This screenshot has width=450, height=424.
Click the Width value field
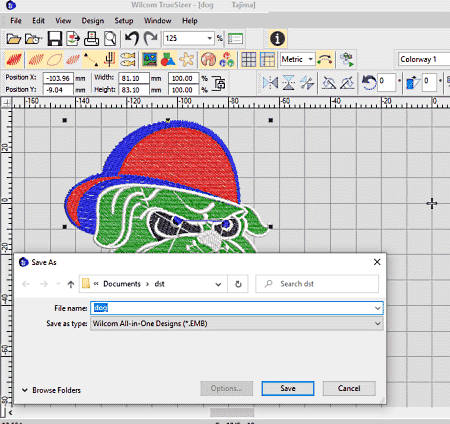pyautogui.click(x=134, y=78)
